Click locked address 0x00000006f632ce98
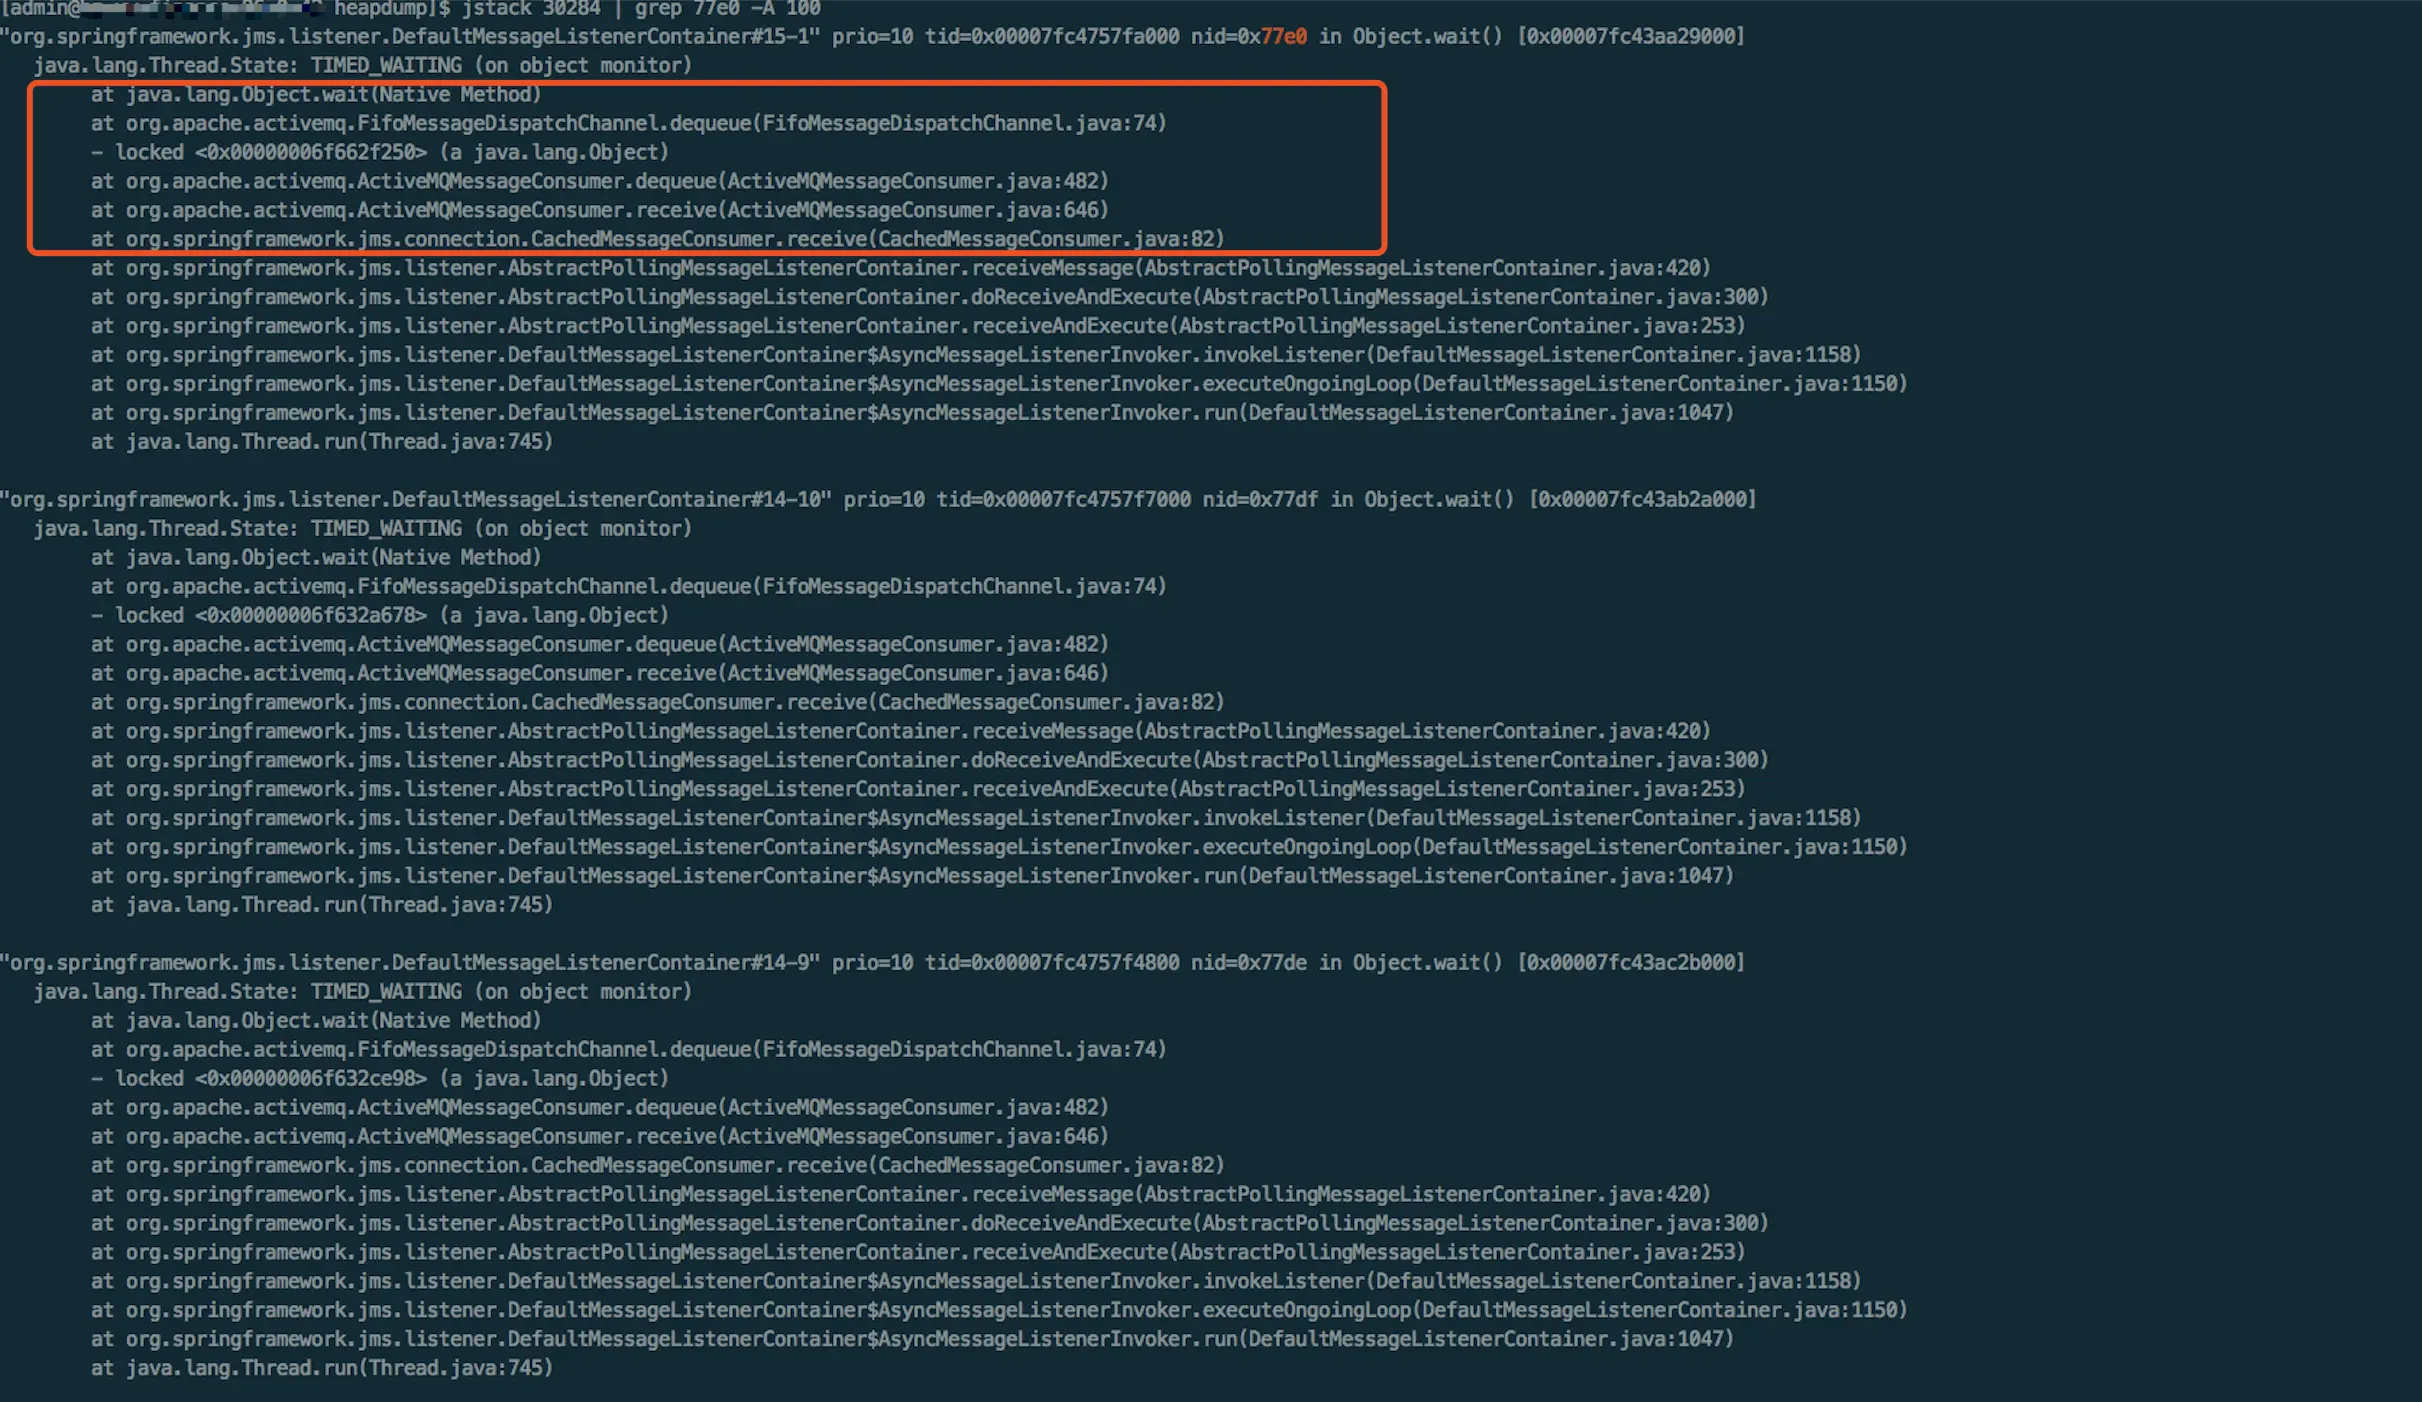The height and width of the screenshot is (1402, 2422). (x=311, y=1079)
